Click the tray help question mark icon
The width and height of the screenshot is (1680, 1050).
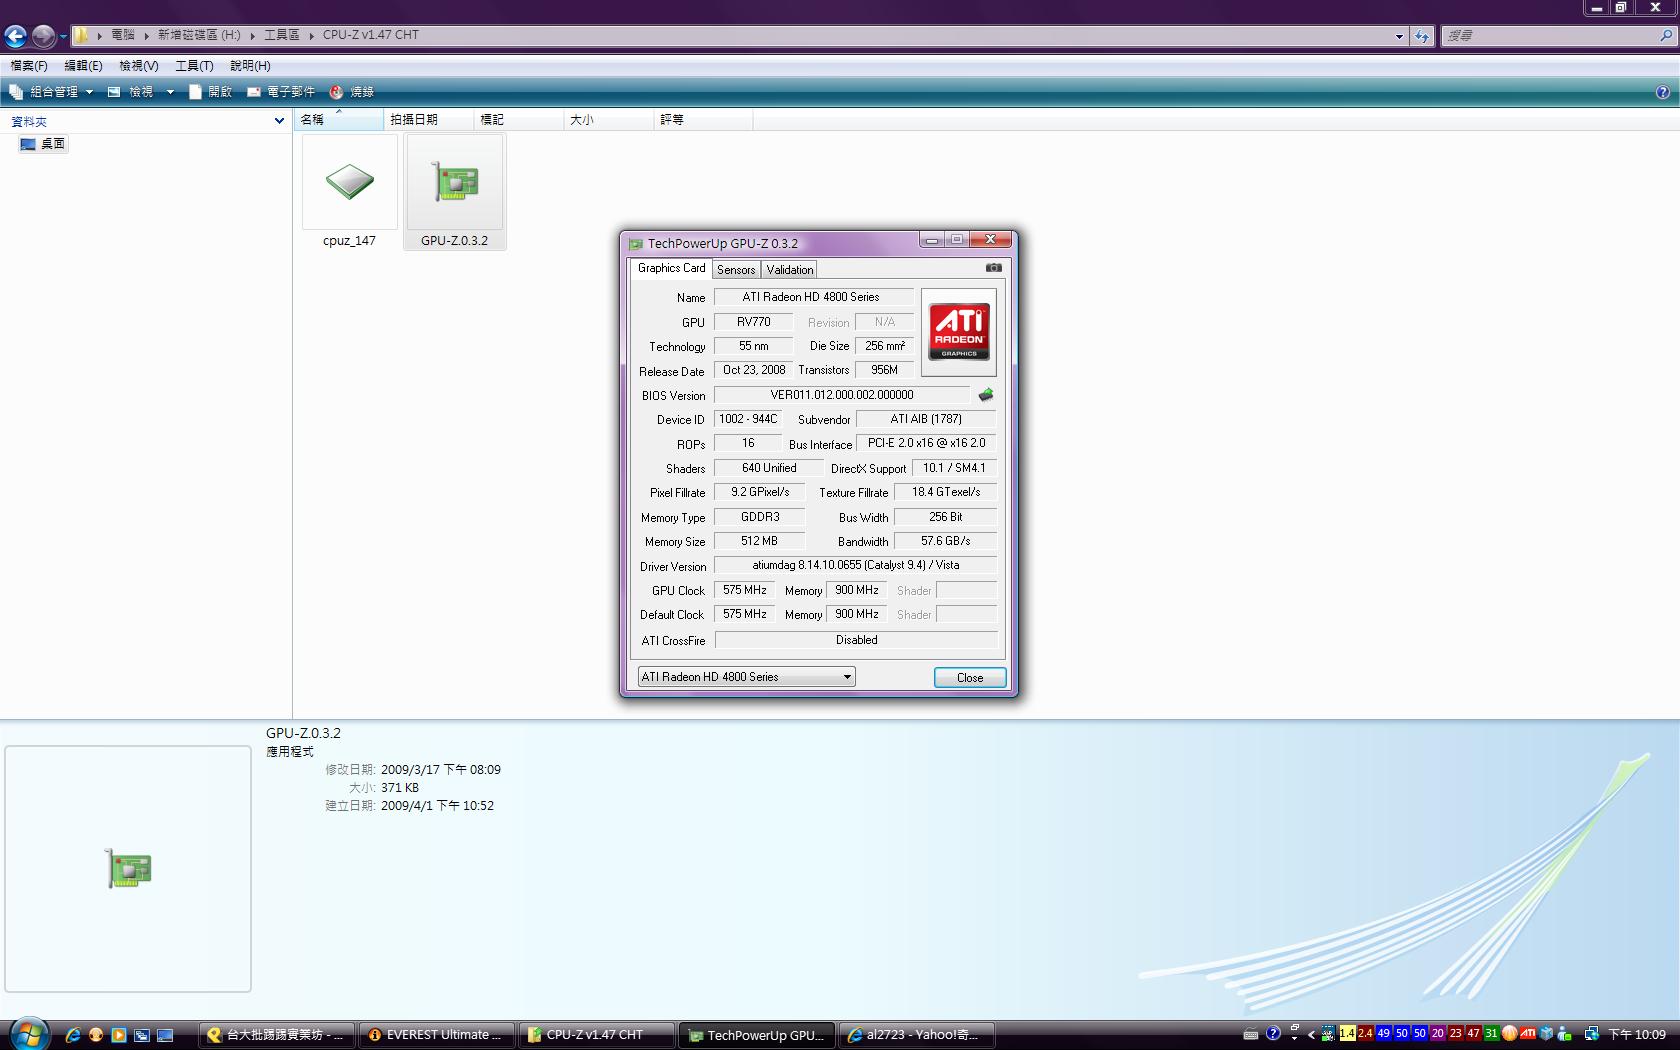1273,1034
